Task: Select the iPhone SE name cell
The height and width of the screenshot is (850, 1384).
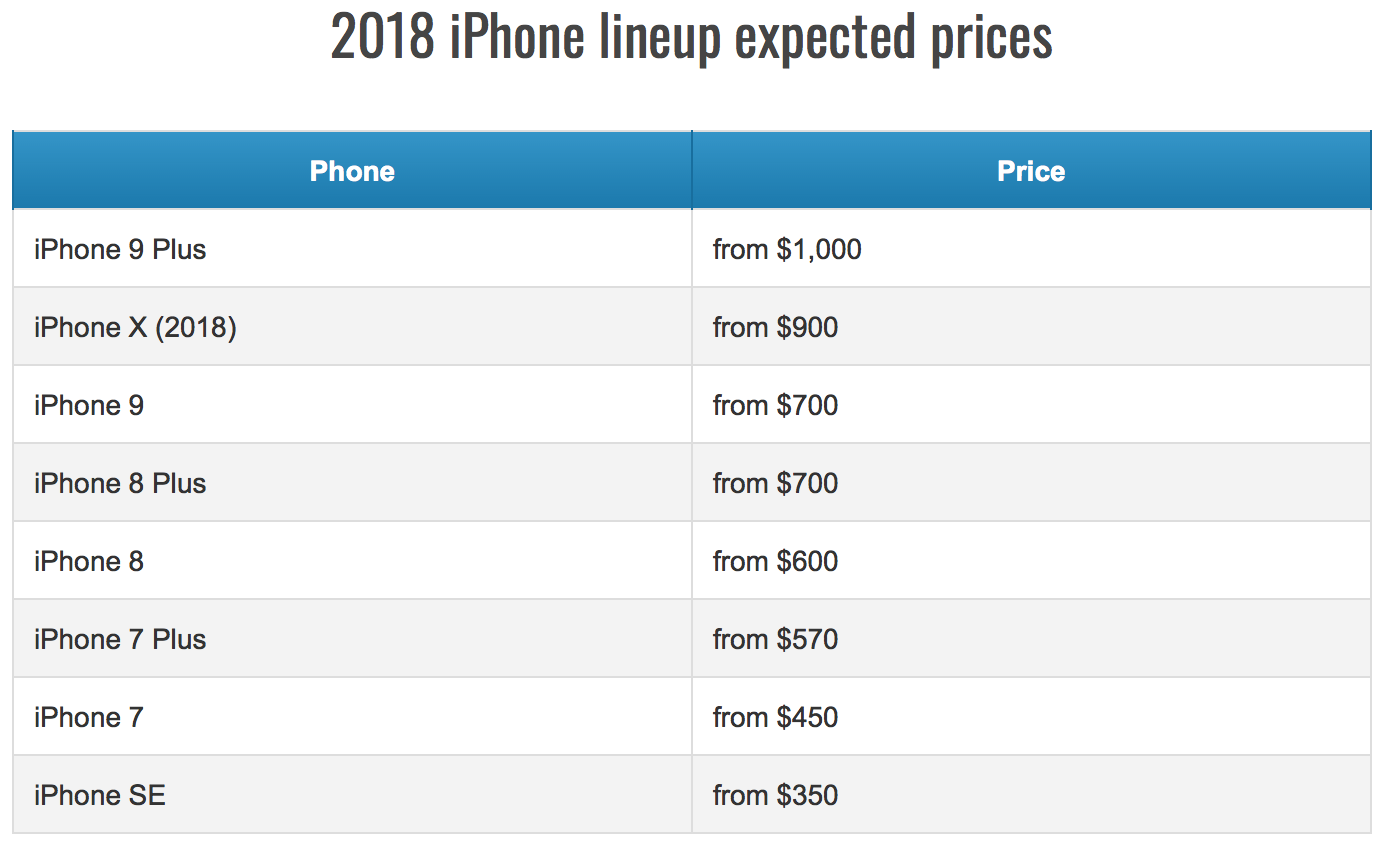Action: [100, 795]
